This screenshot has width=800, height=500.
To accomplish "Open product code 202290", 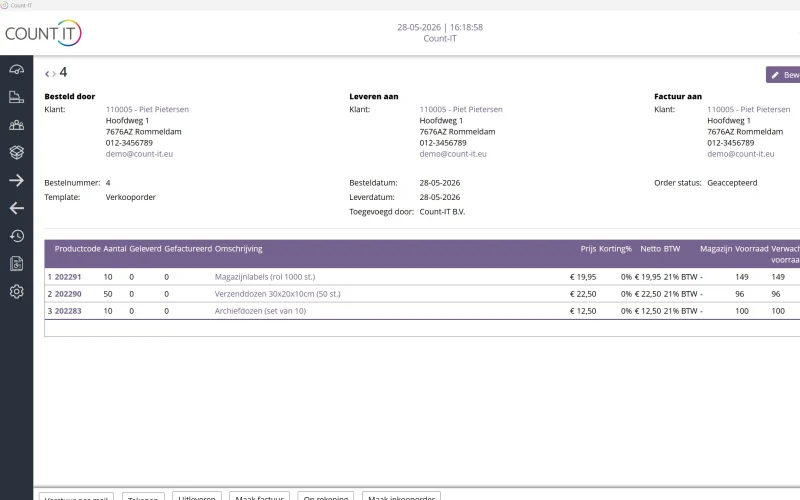I will 68,294.
